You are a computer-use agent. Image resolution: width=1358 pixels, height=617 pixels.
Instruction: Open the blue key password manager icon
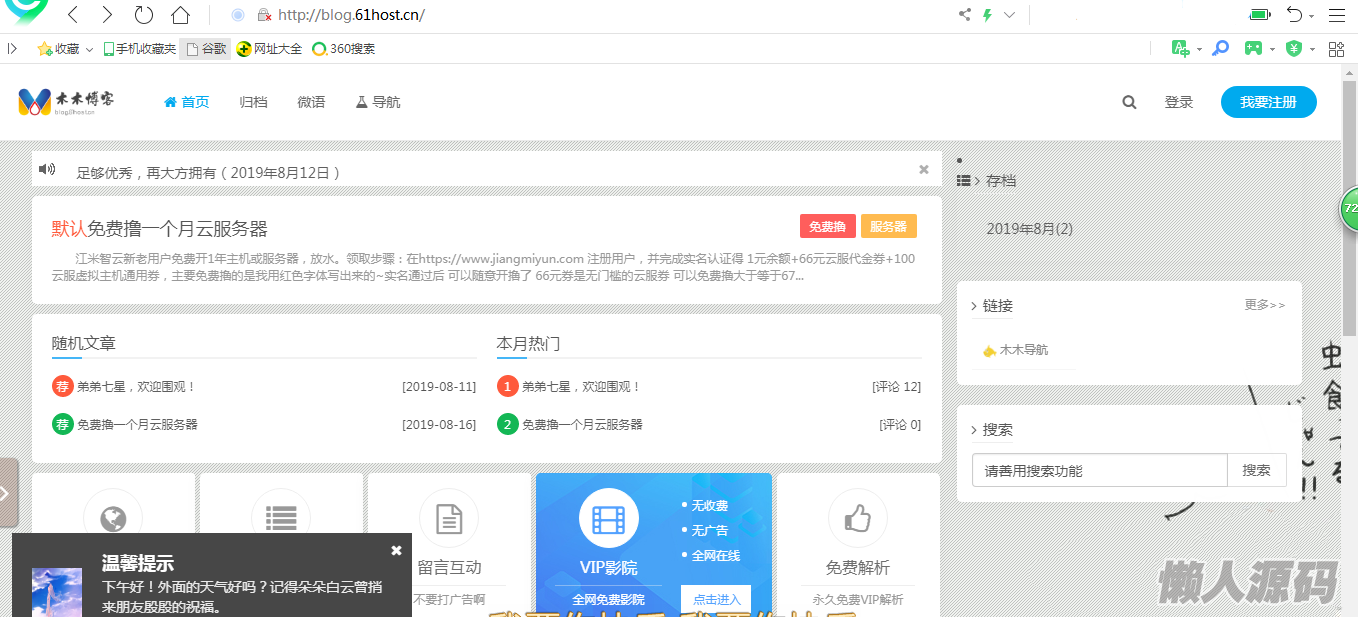point(1220,48)
